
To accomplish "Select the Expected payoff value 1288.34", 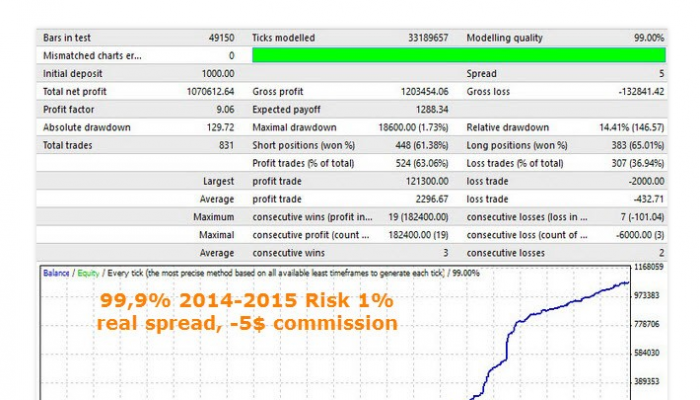I will (432, 109).
